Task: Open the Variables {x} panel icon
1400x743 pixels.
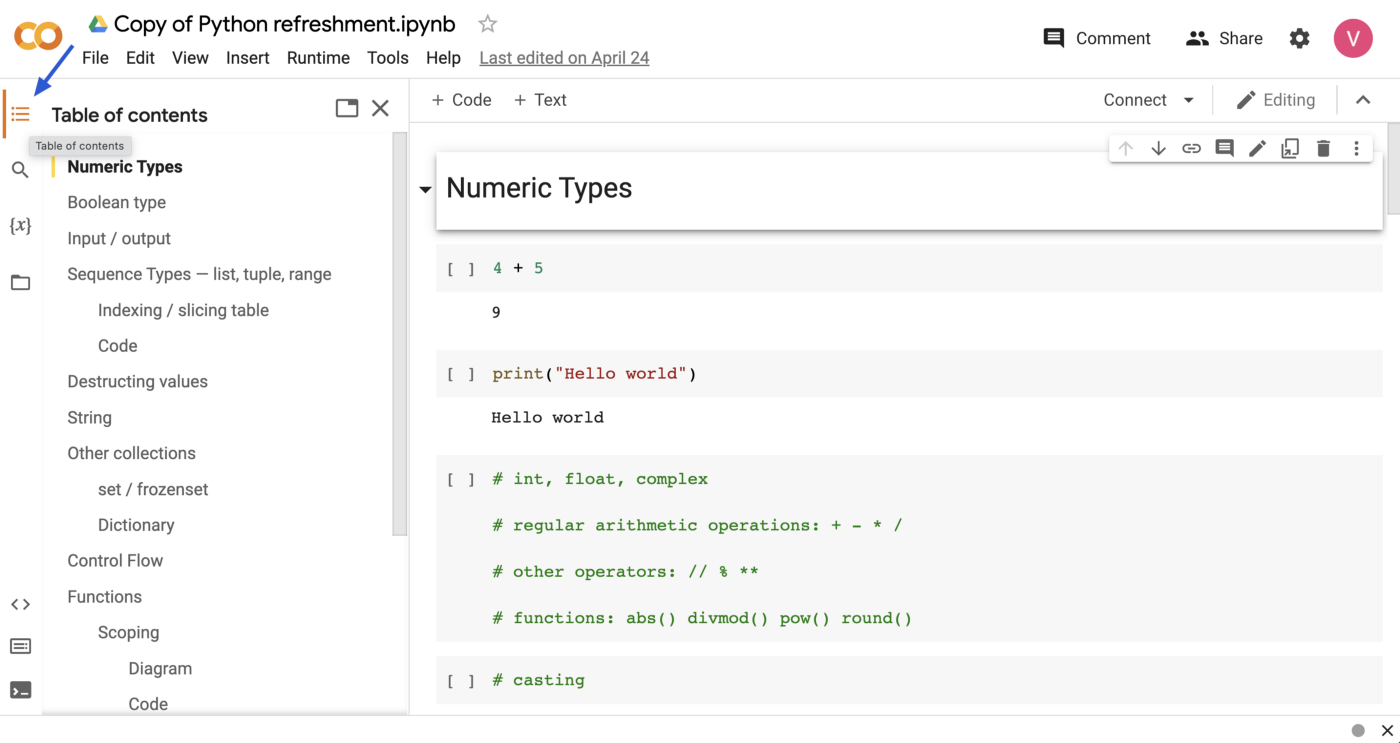Action: (x=20, y=226)
